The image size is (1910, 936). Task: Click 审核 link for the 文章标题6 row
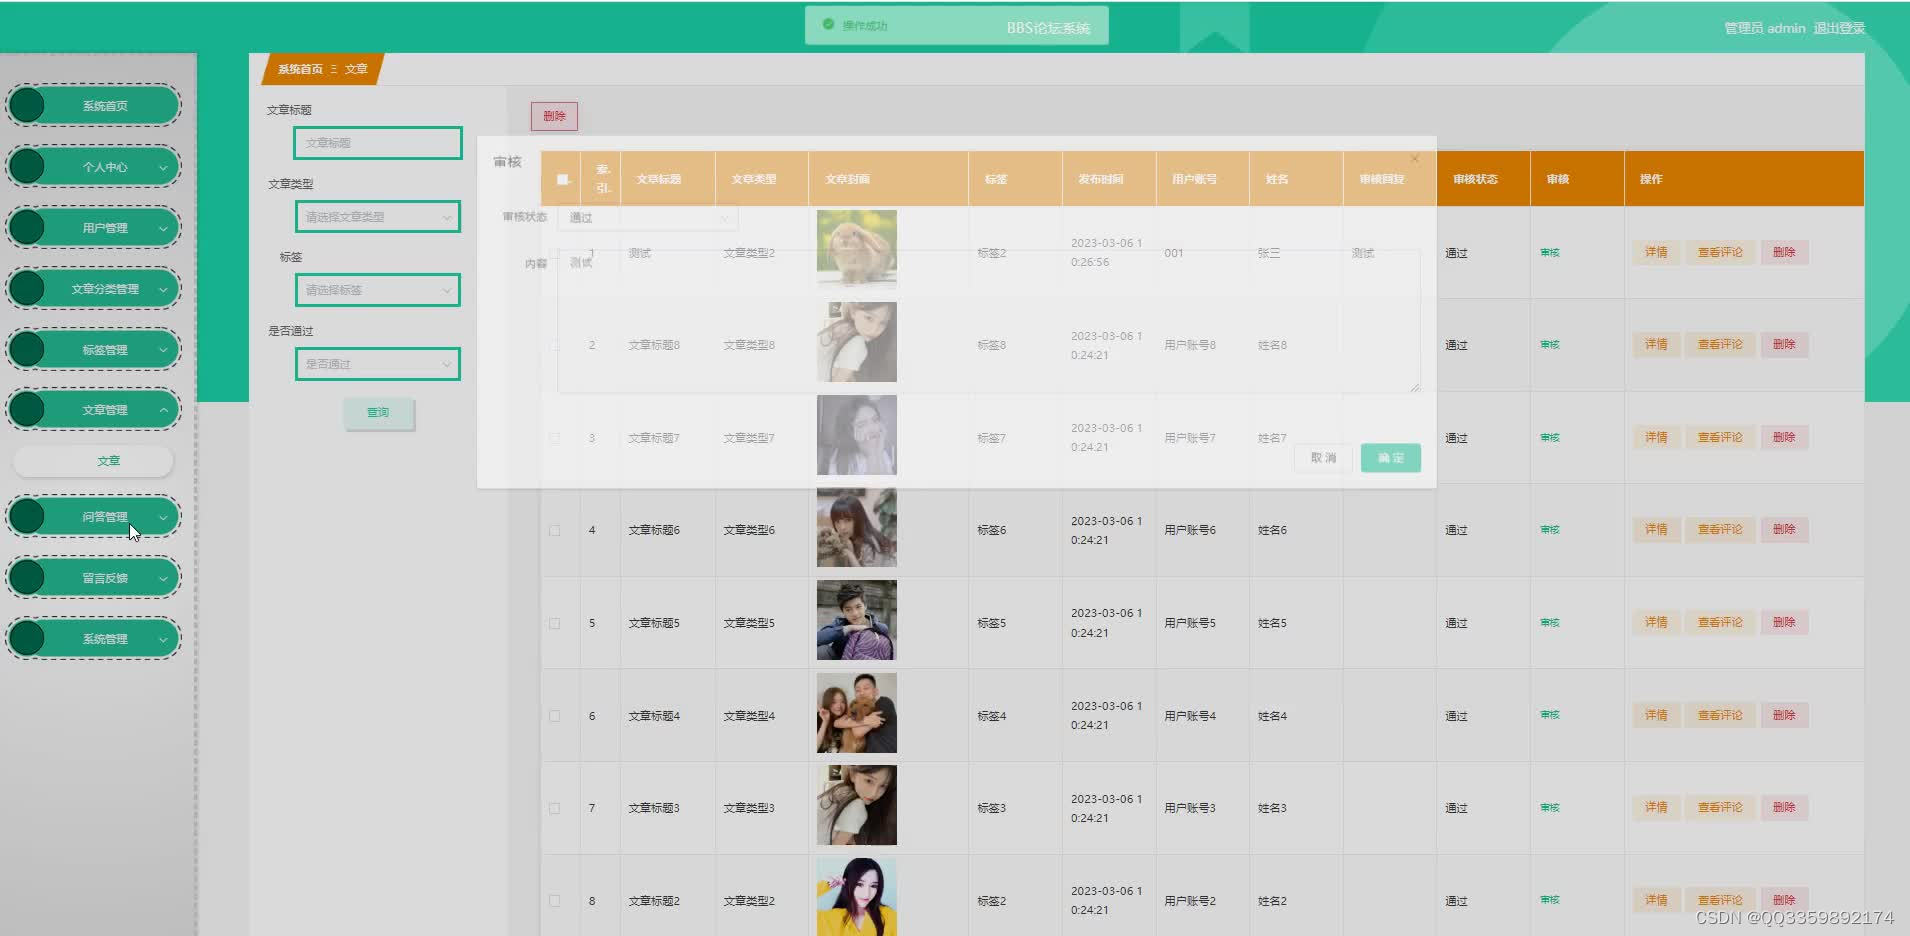1550,530
